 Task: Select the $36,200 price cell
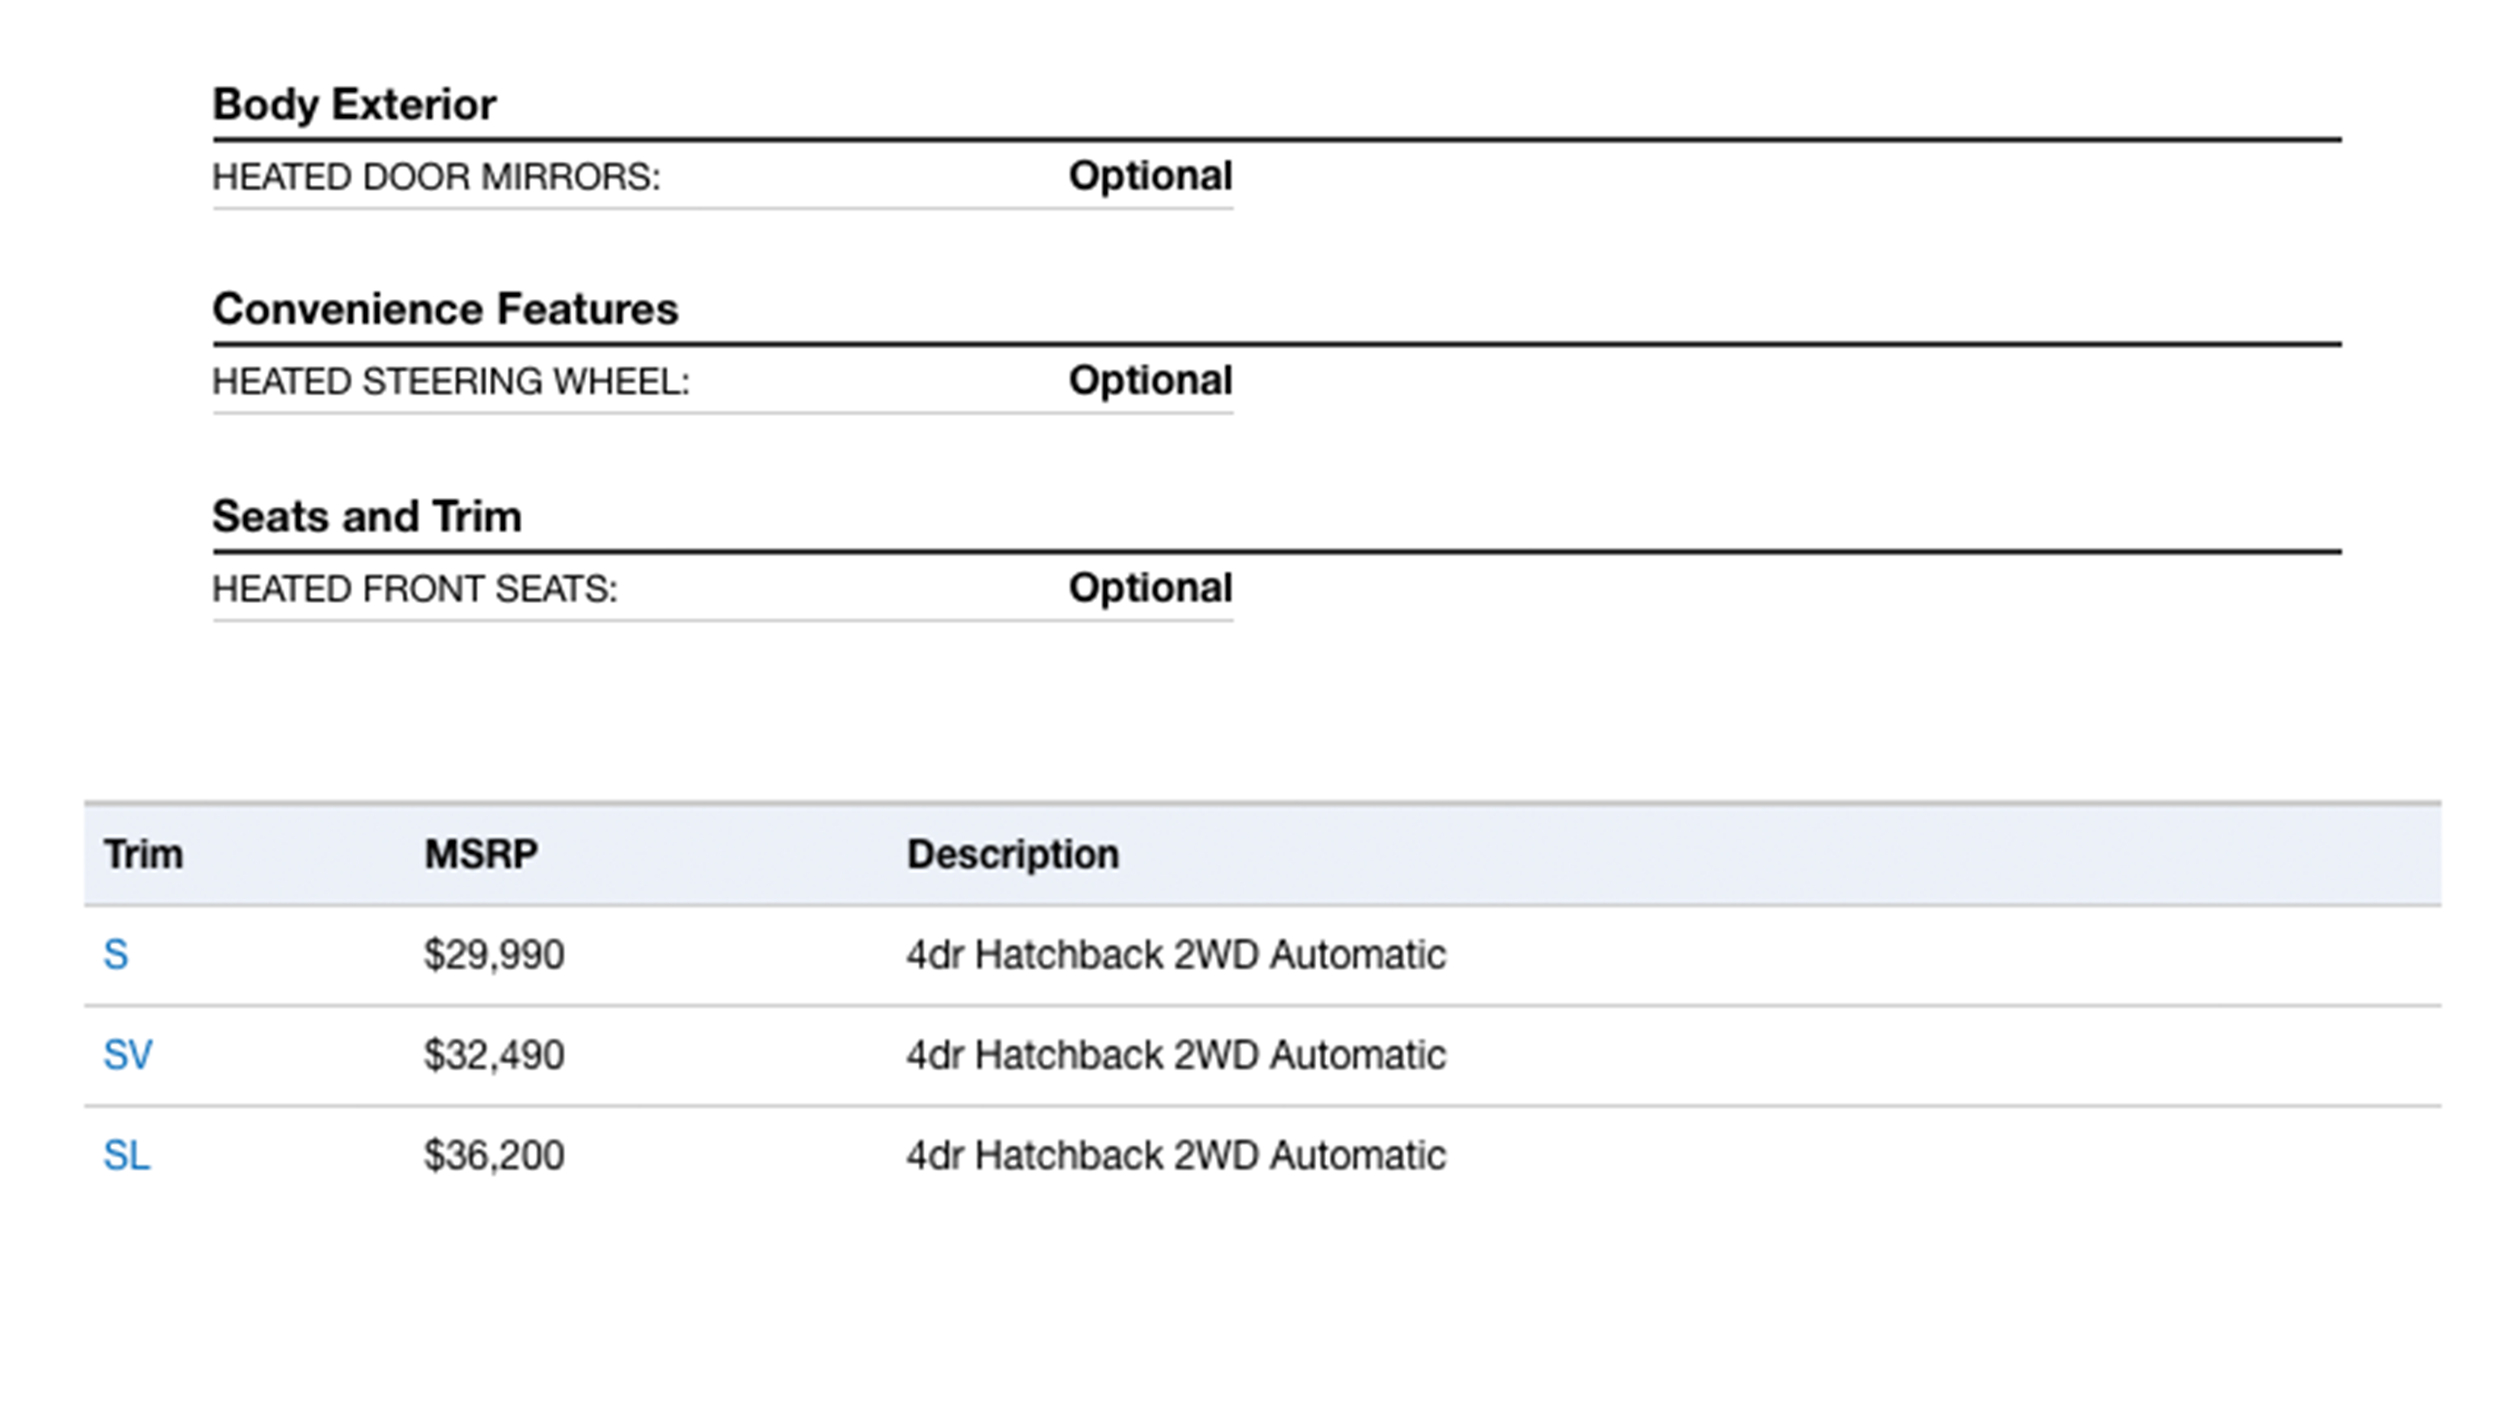(x=494, y=1156)
